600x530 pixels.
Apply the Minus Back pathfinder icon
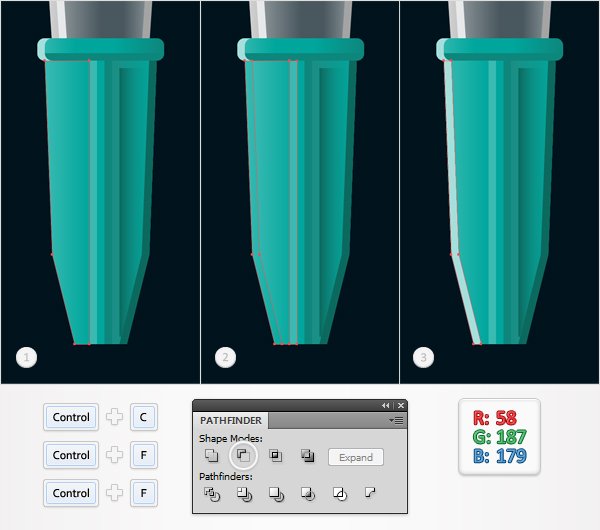click(370, 492)
